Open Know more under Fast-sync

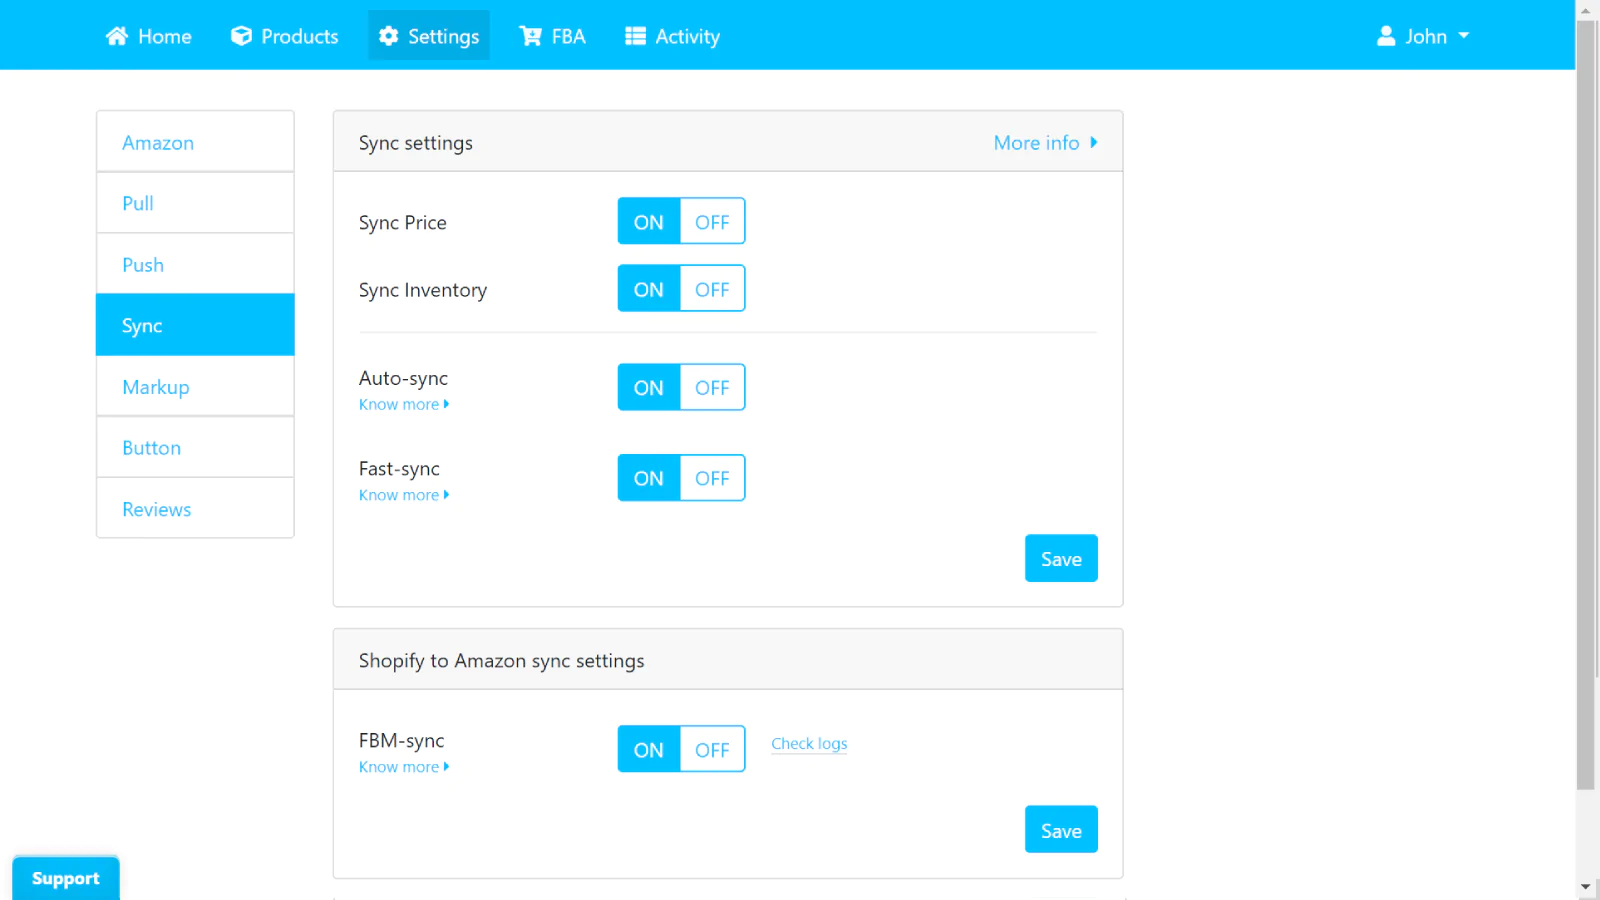[x=404, y=495]
